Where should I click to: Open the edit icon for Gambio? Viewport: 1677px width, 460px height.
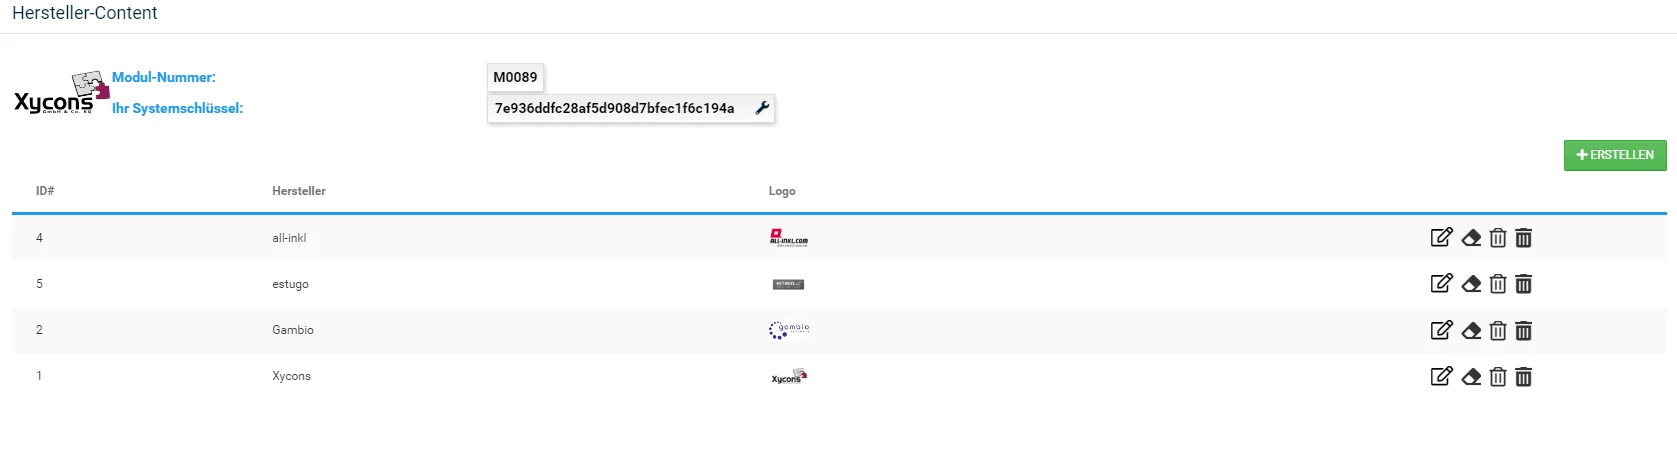pos(1441,330)
